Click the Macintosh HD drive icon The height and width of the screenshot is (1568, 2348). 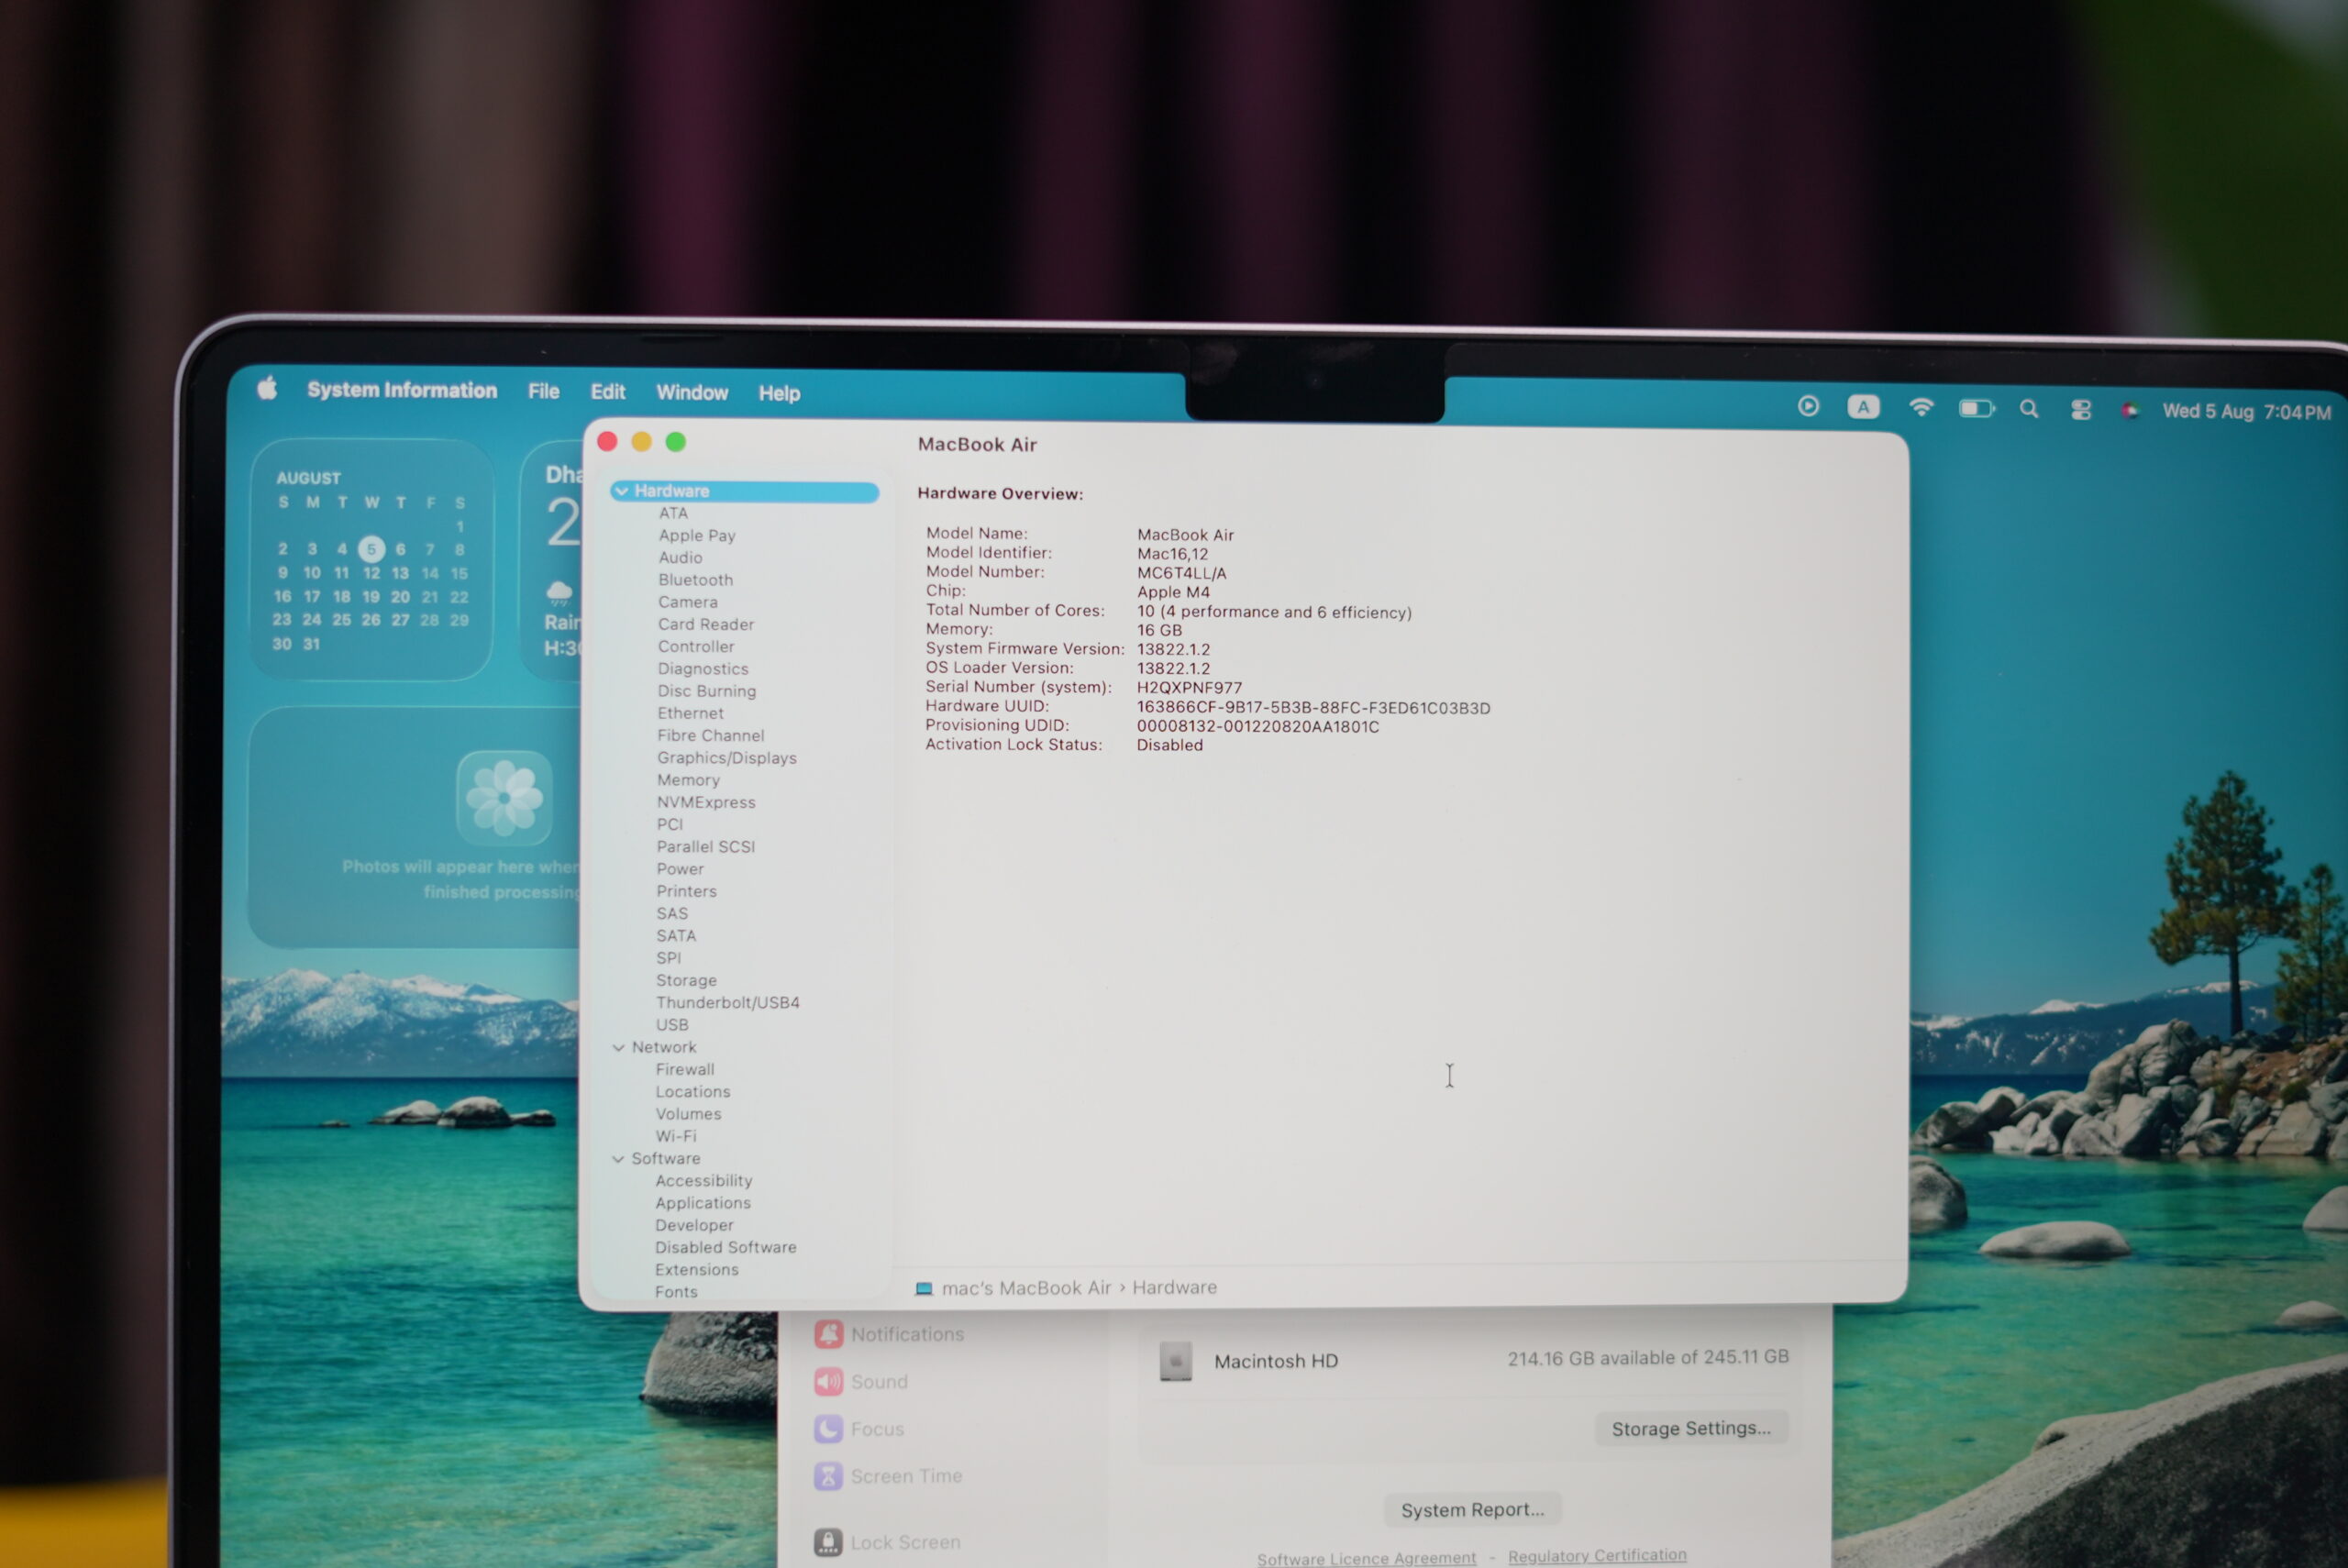[x=1176, y=1361]
